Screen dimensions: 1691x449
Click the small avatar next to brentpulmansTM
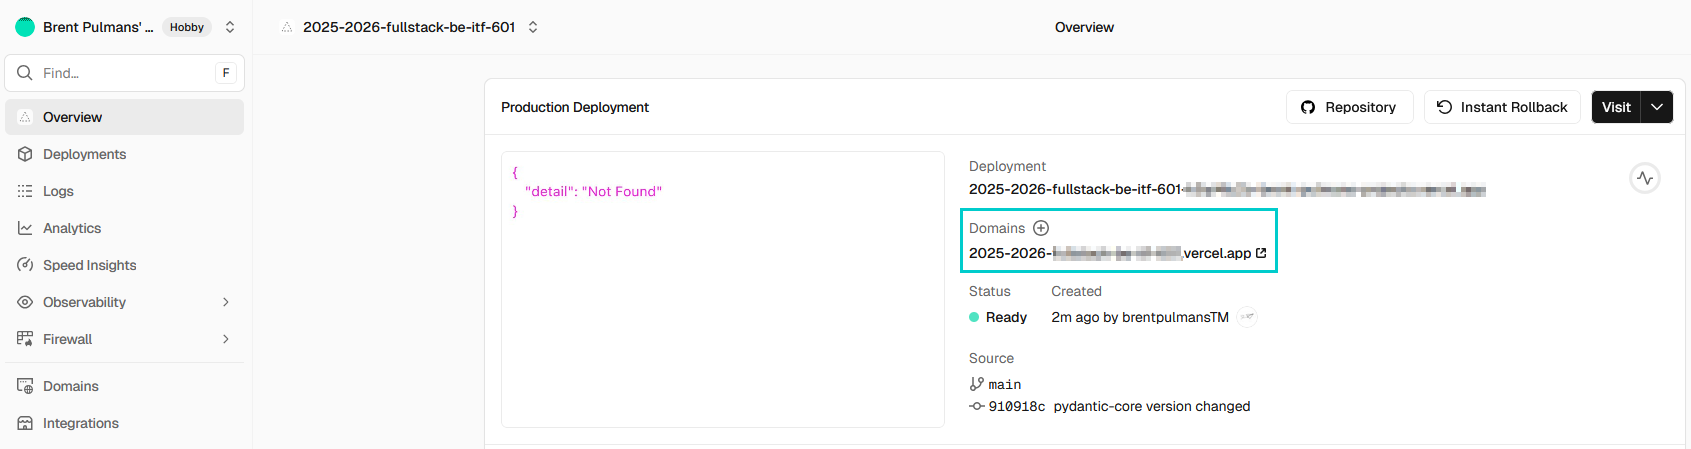click(x=1247, y=317)
